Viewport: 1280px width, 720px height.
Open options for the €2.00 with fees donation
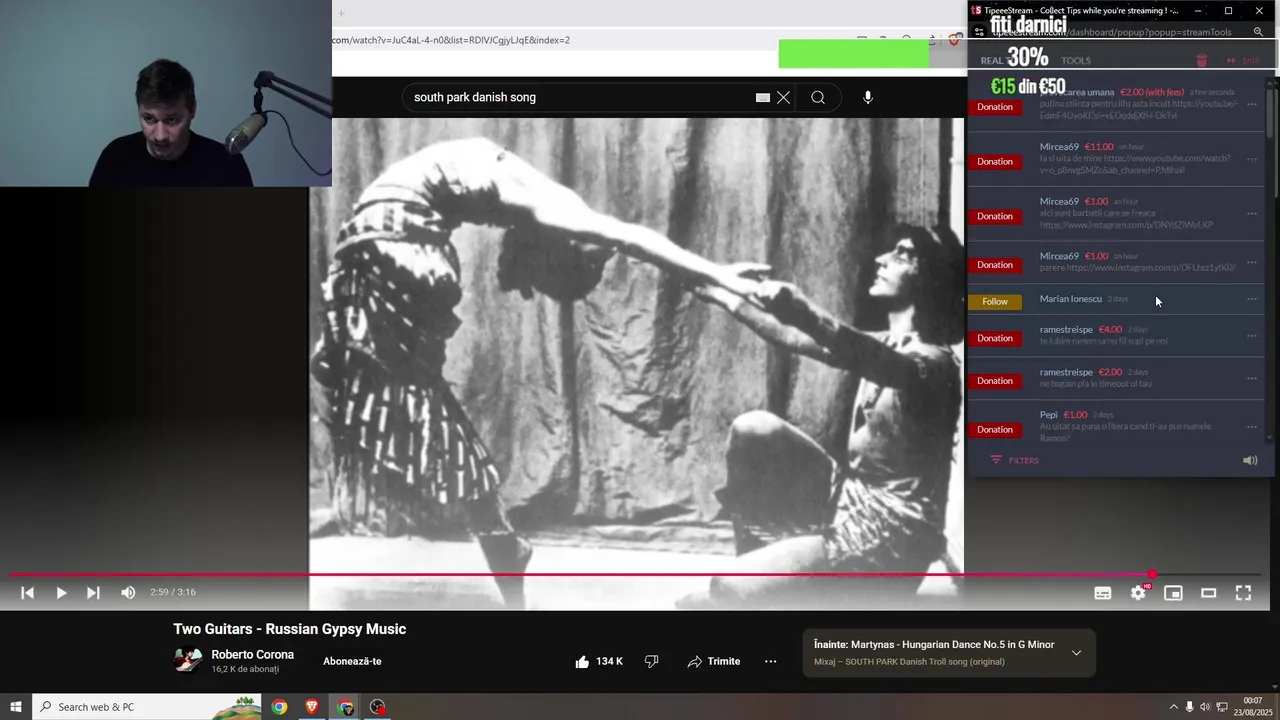pyautogui.click(x=1251, y=104)
